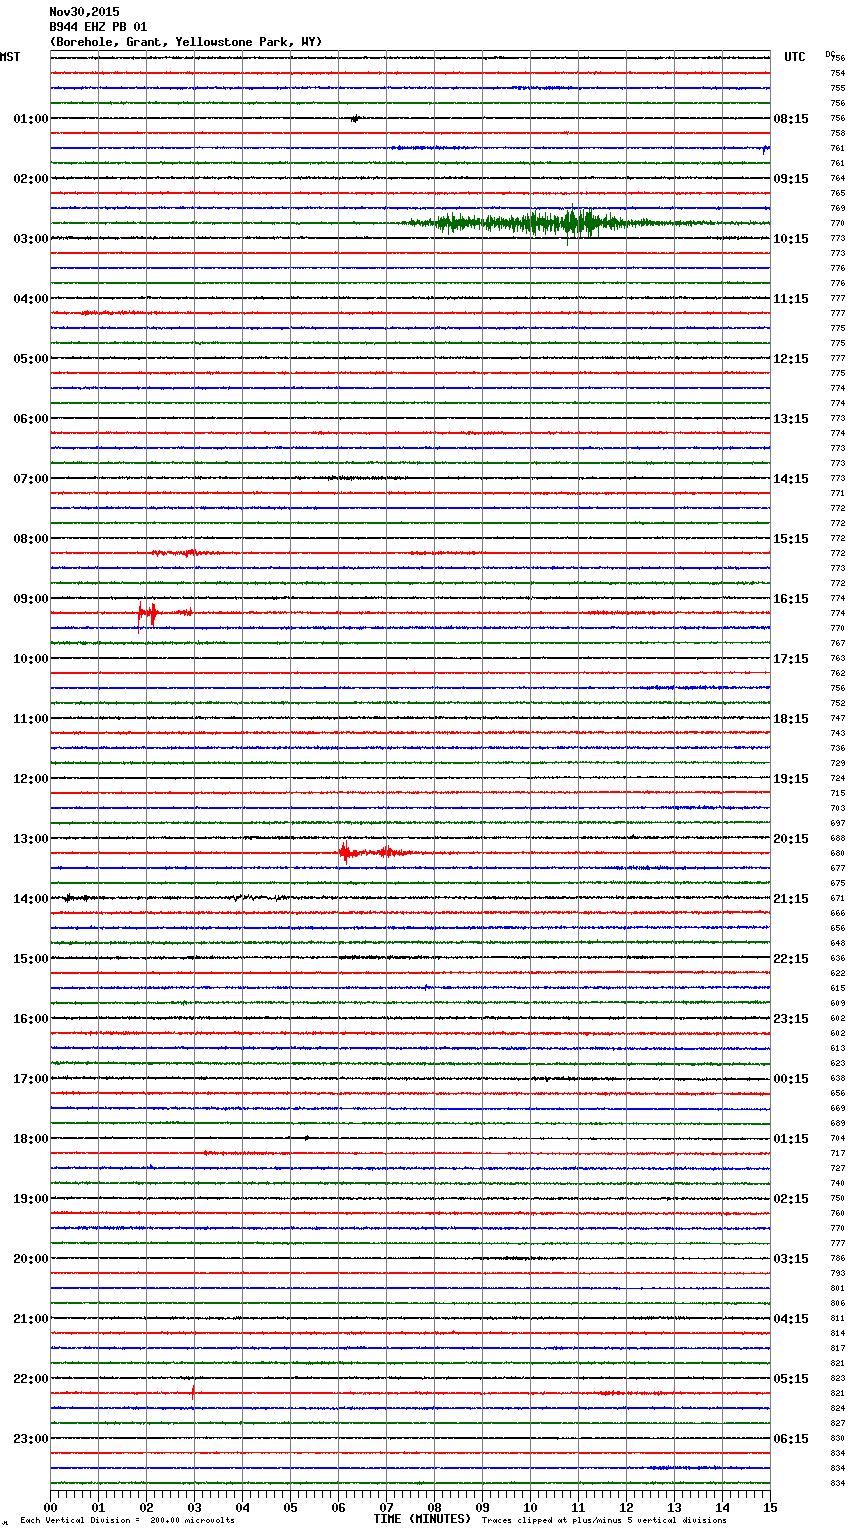Click the red seismic burst after 13:00
Viewport: 850px width, 1534px height.
pyautogui.click(x=375, y=853)
